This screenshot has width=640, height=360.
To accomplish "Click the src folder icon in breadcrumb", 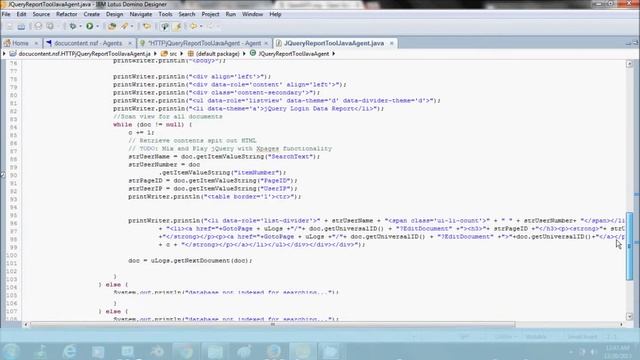I will point(164,53).
